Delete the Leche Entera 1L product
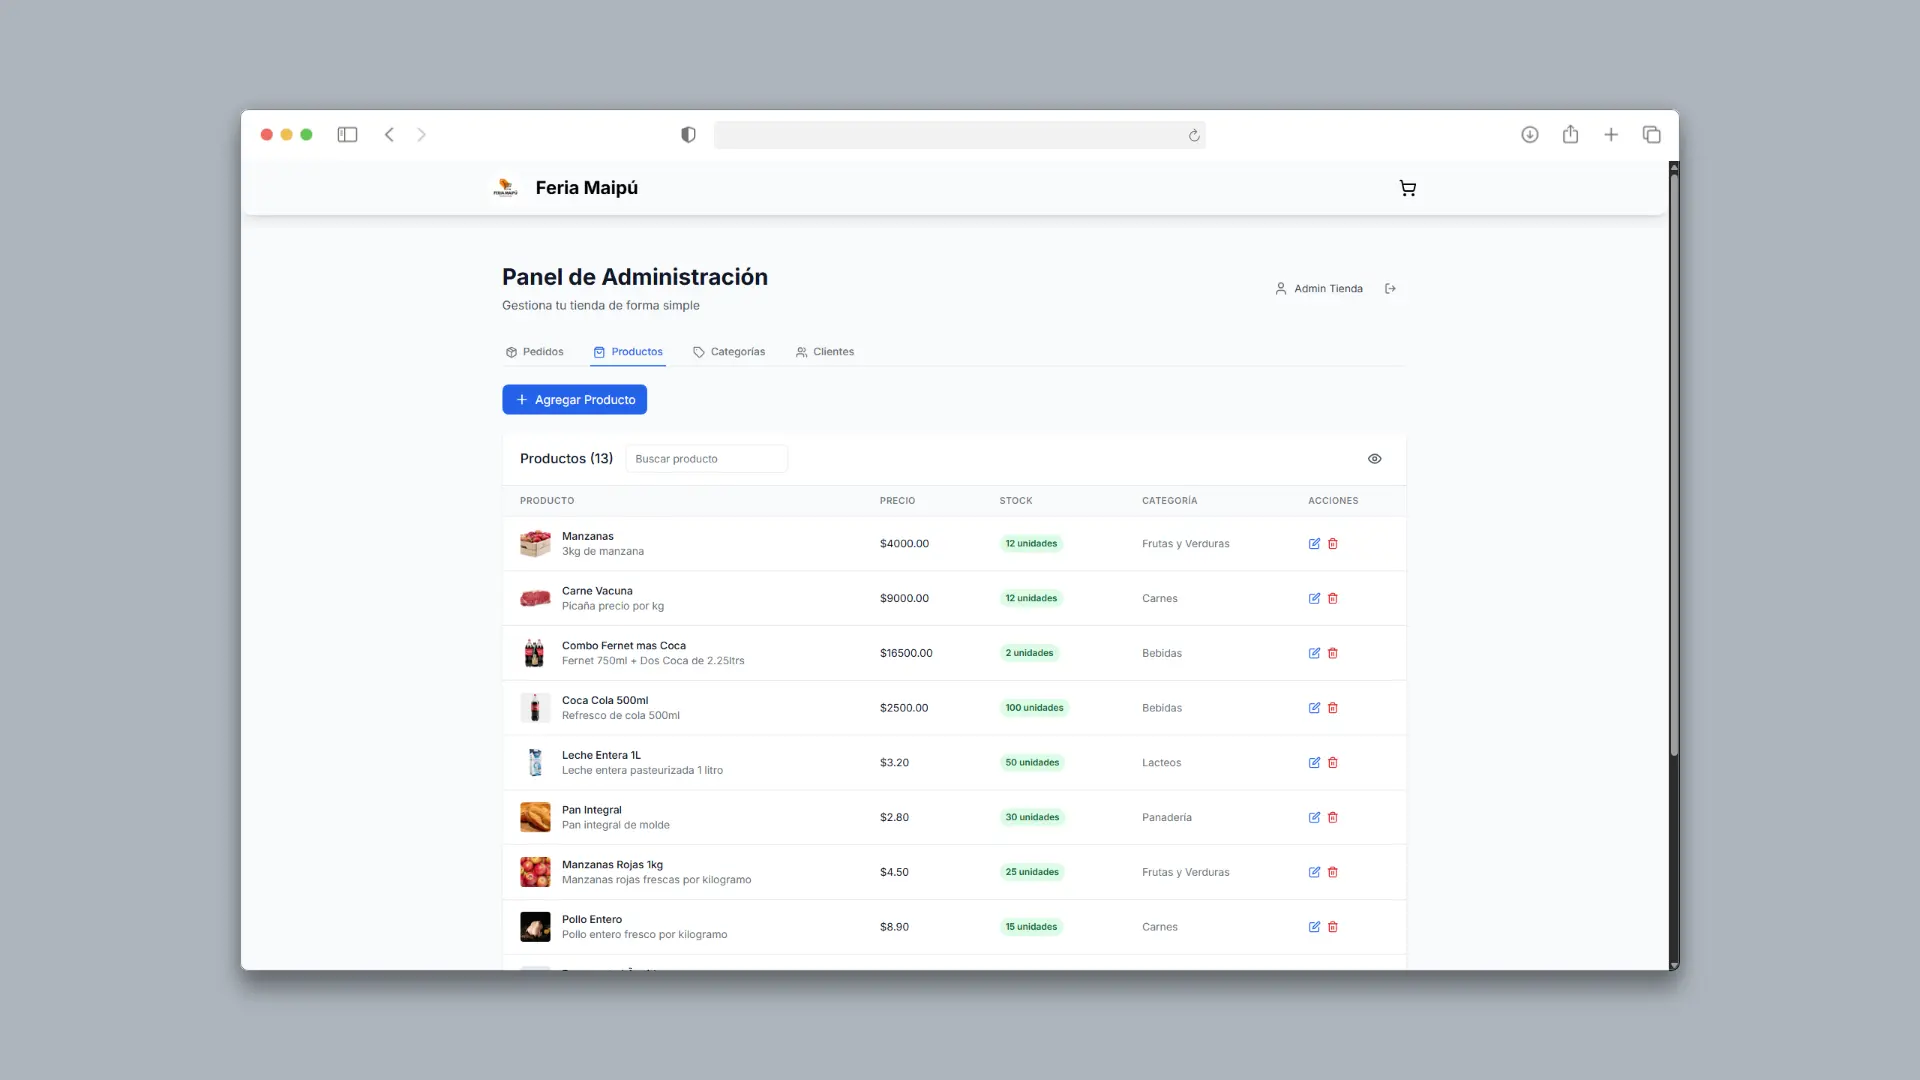The width and height of the screenshot is (1920, 1080). [1333, 763]
